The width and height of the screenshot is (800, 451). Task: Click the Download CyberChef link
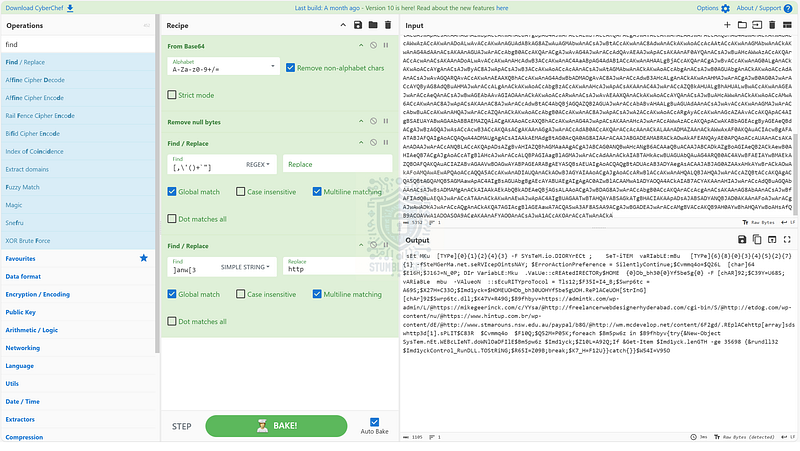click(34, 8)
